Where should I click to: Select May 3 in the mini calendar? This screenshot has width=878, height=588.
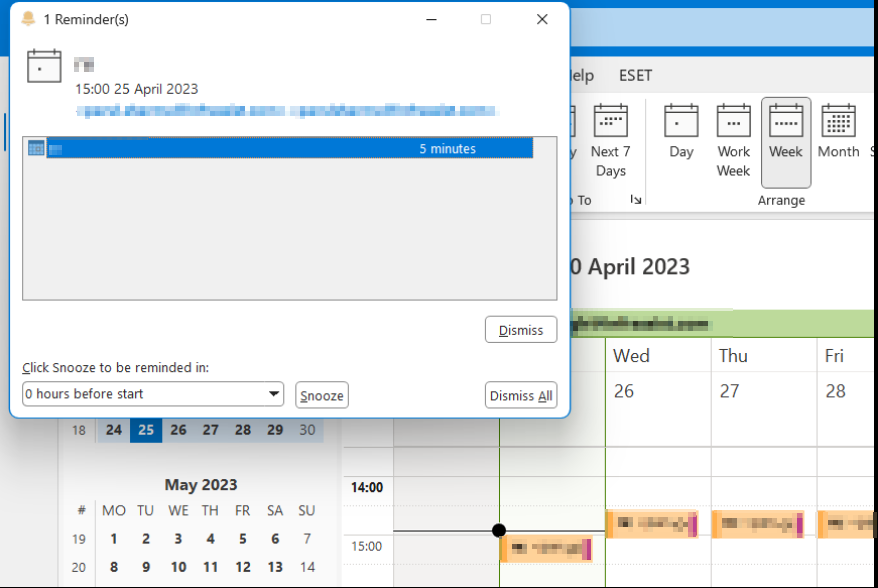(x=178, y=539)
